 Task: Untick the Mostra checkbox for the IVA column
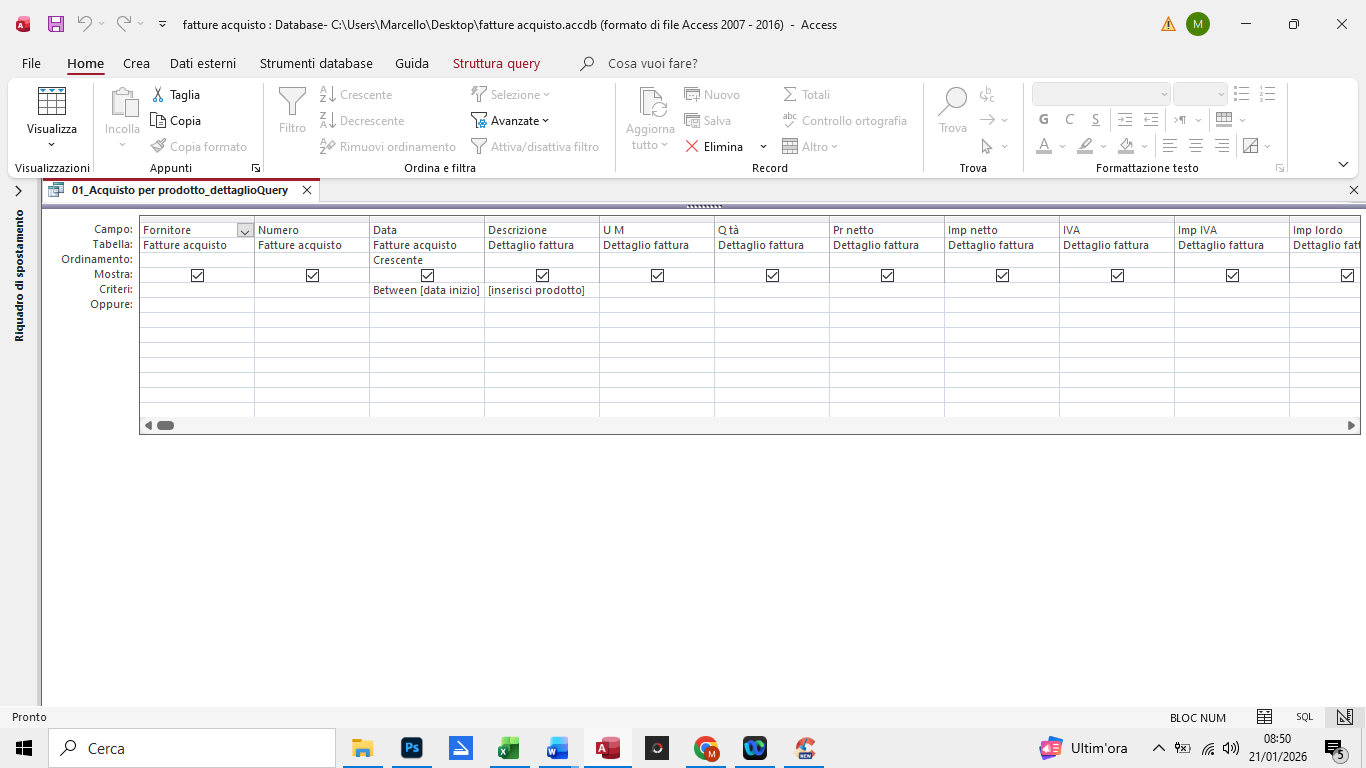click(x=1117, y=275)
